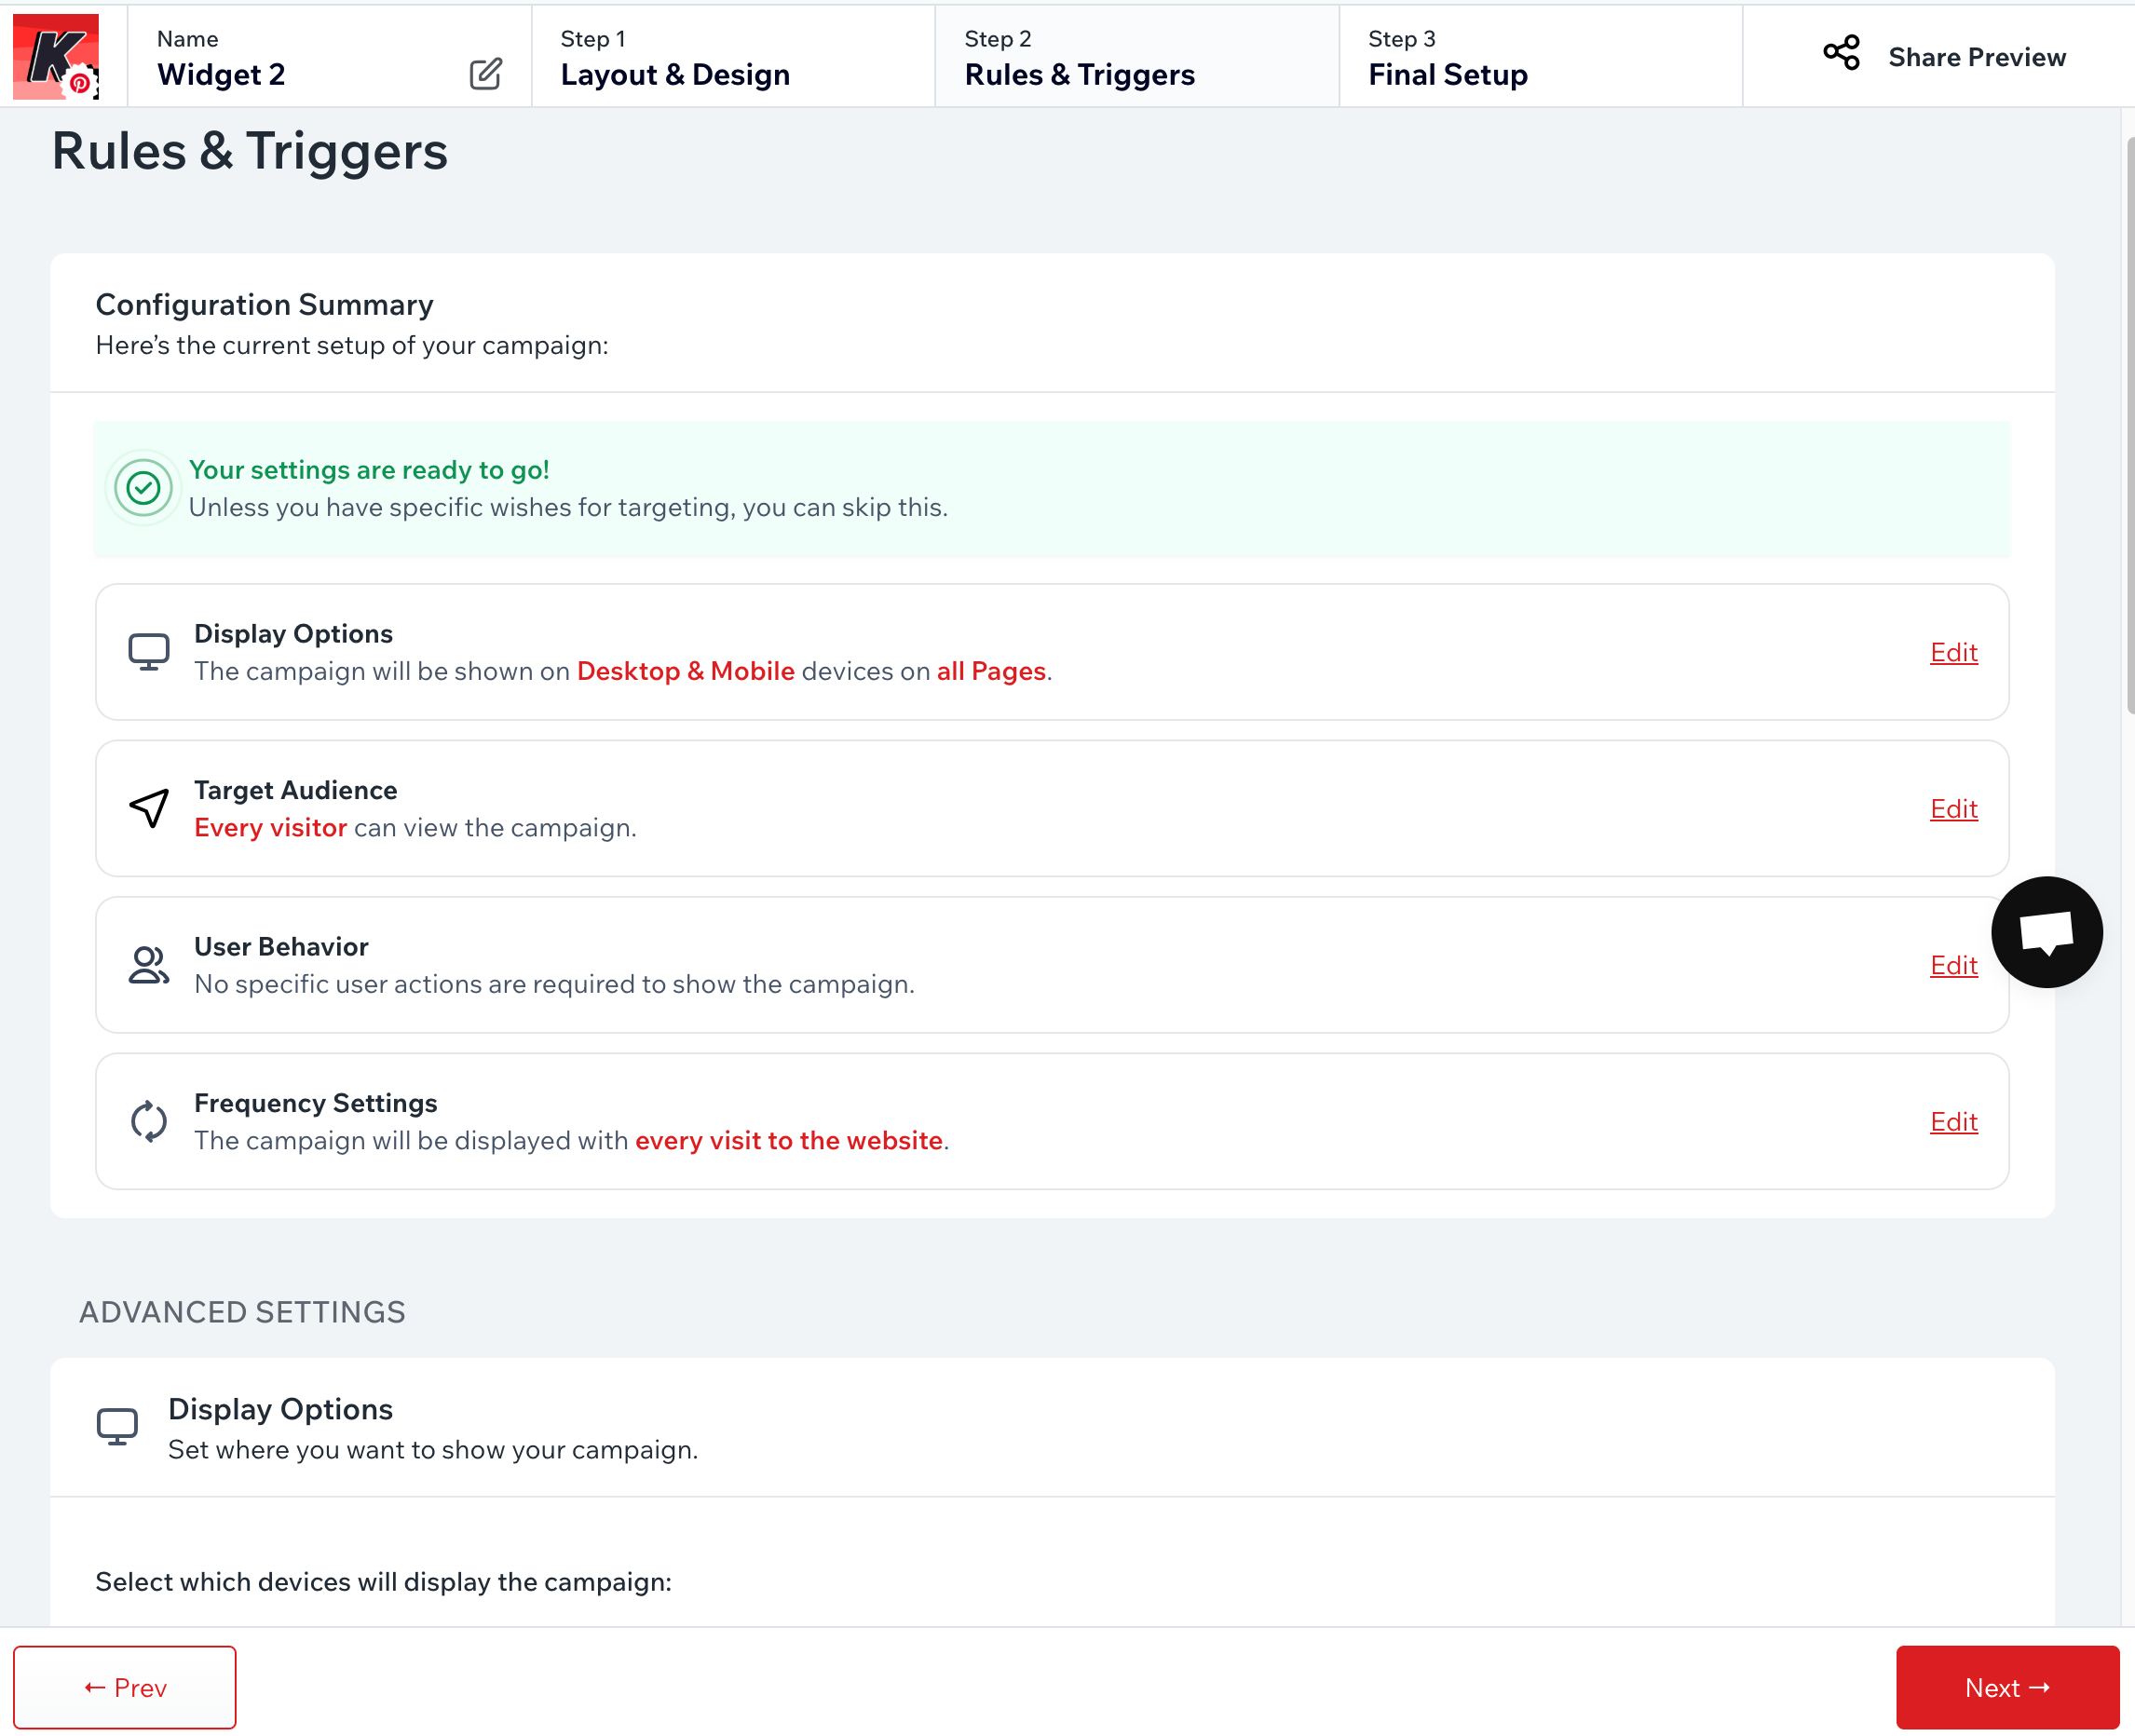This screenshot has width=2135, height=1736.
Task: Edit the User Behavior setting
Action: [x=1953, y=965]
